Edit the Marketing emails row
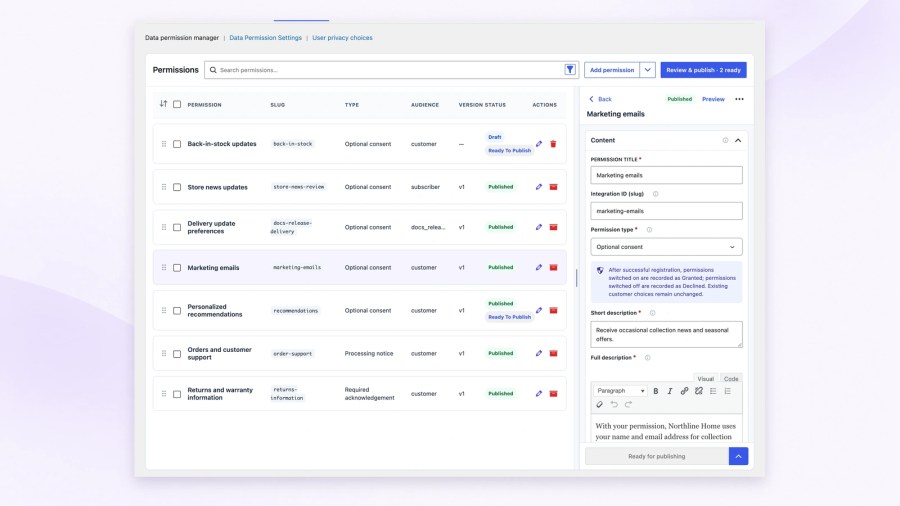 tap(539, 267)
